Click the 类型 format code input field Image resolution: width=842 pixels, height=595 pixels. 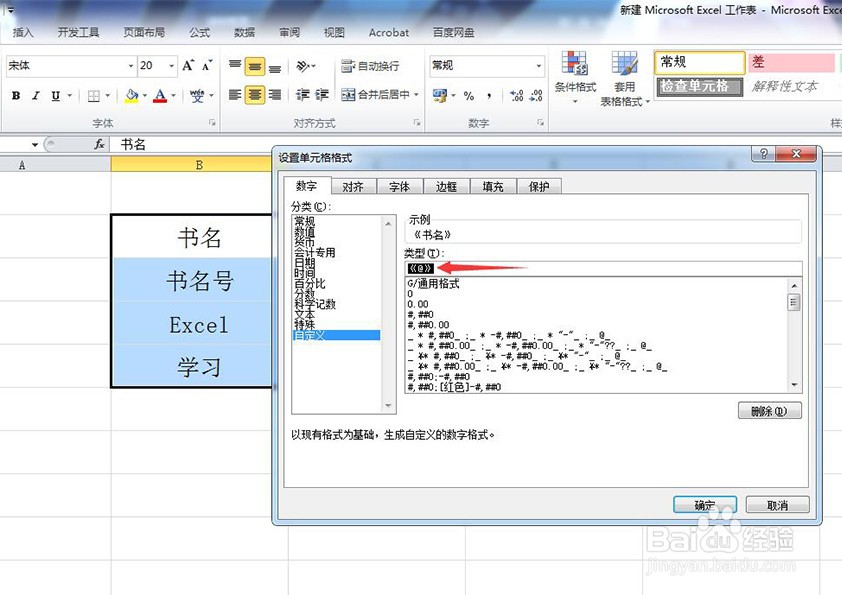[603, 268]
